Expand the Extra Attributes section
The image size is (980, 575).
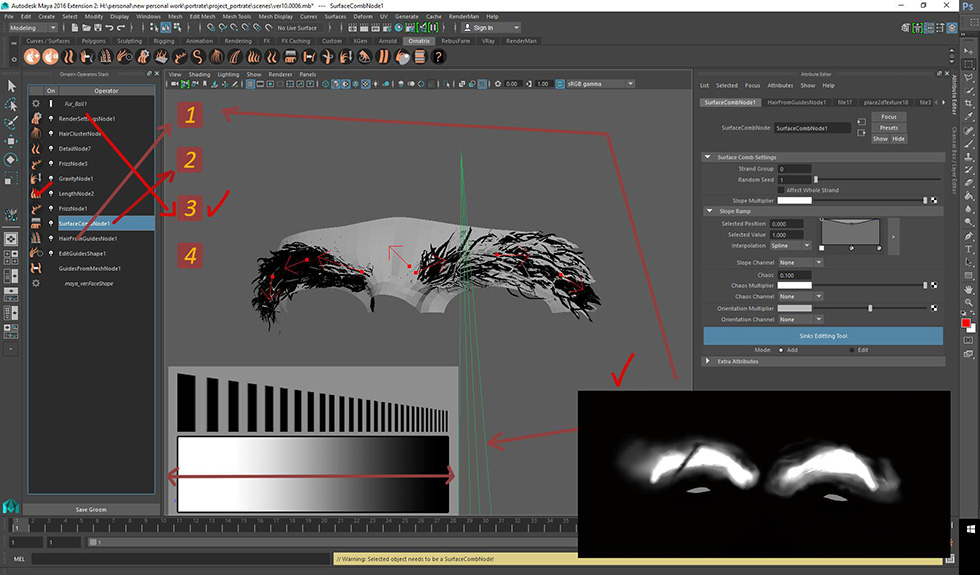pos(709,361)
